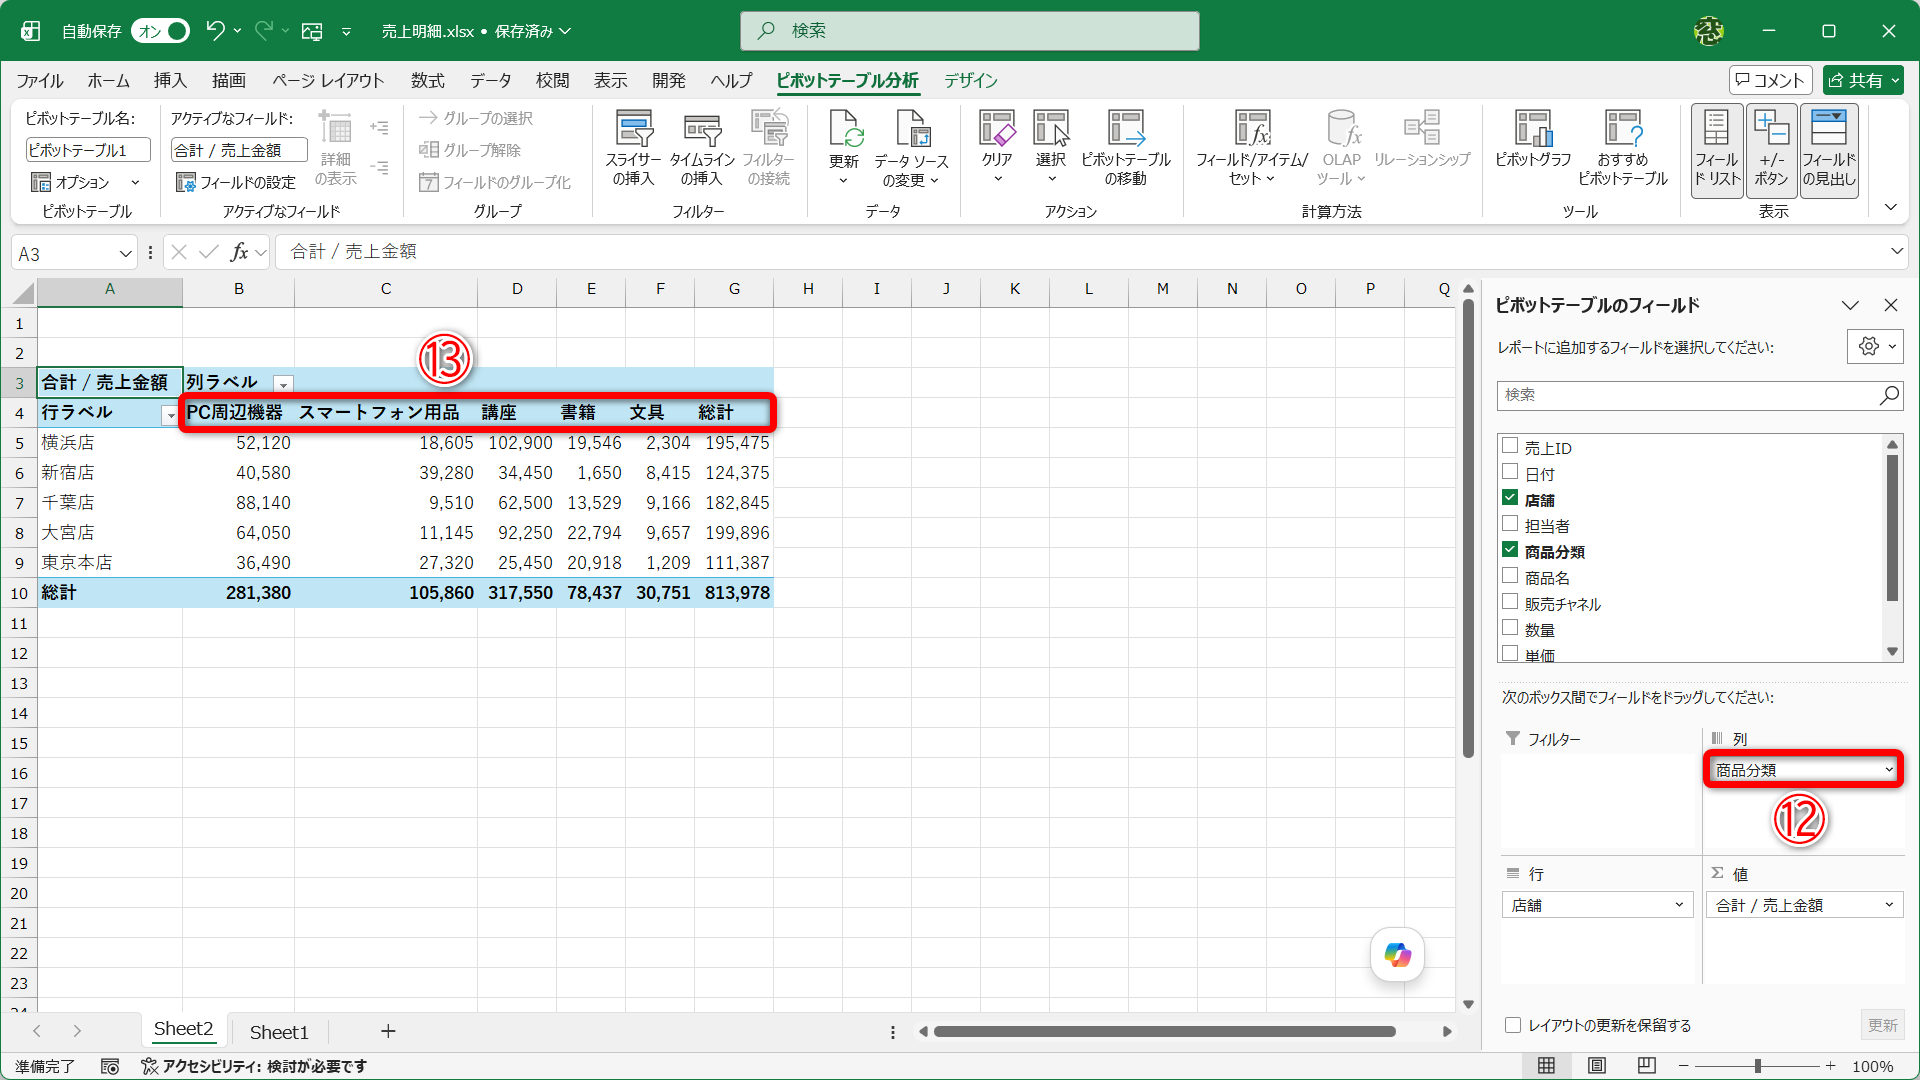The height and width of the screenshot is (1080, 1920).
Task: Close the ピボットテーブルのフィールド pane
Action: pyautogui.click(x=1891, y=305)
